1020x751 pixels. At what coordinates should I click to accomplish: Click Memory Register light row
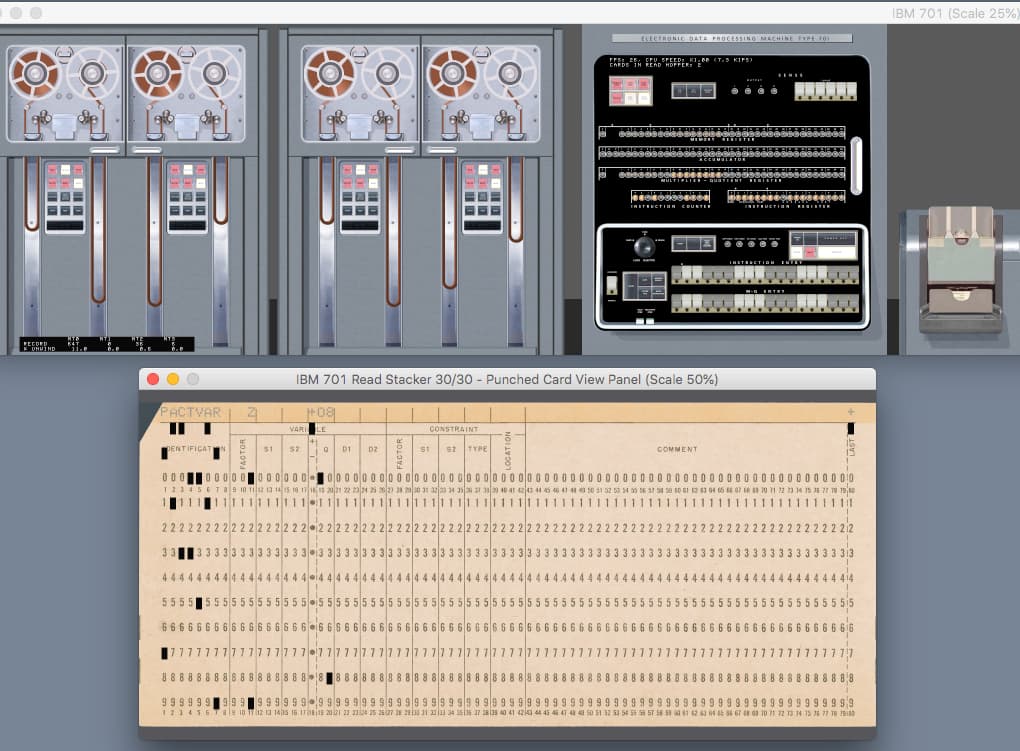pyautogui.click(x=722, y=133)
